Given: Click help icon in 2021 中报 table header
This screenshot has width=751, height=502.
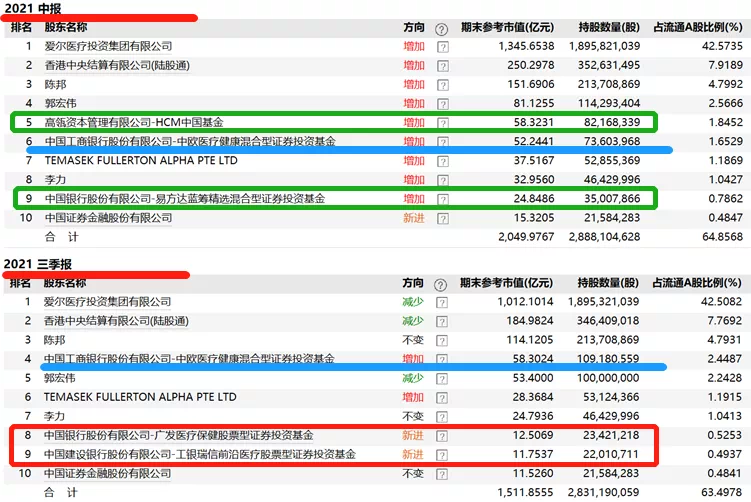Looking at the screenshot, I should 441,29.
